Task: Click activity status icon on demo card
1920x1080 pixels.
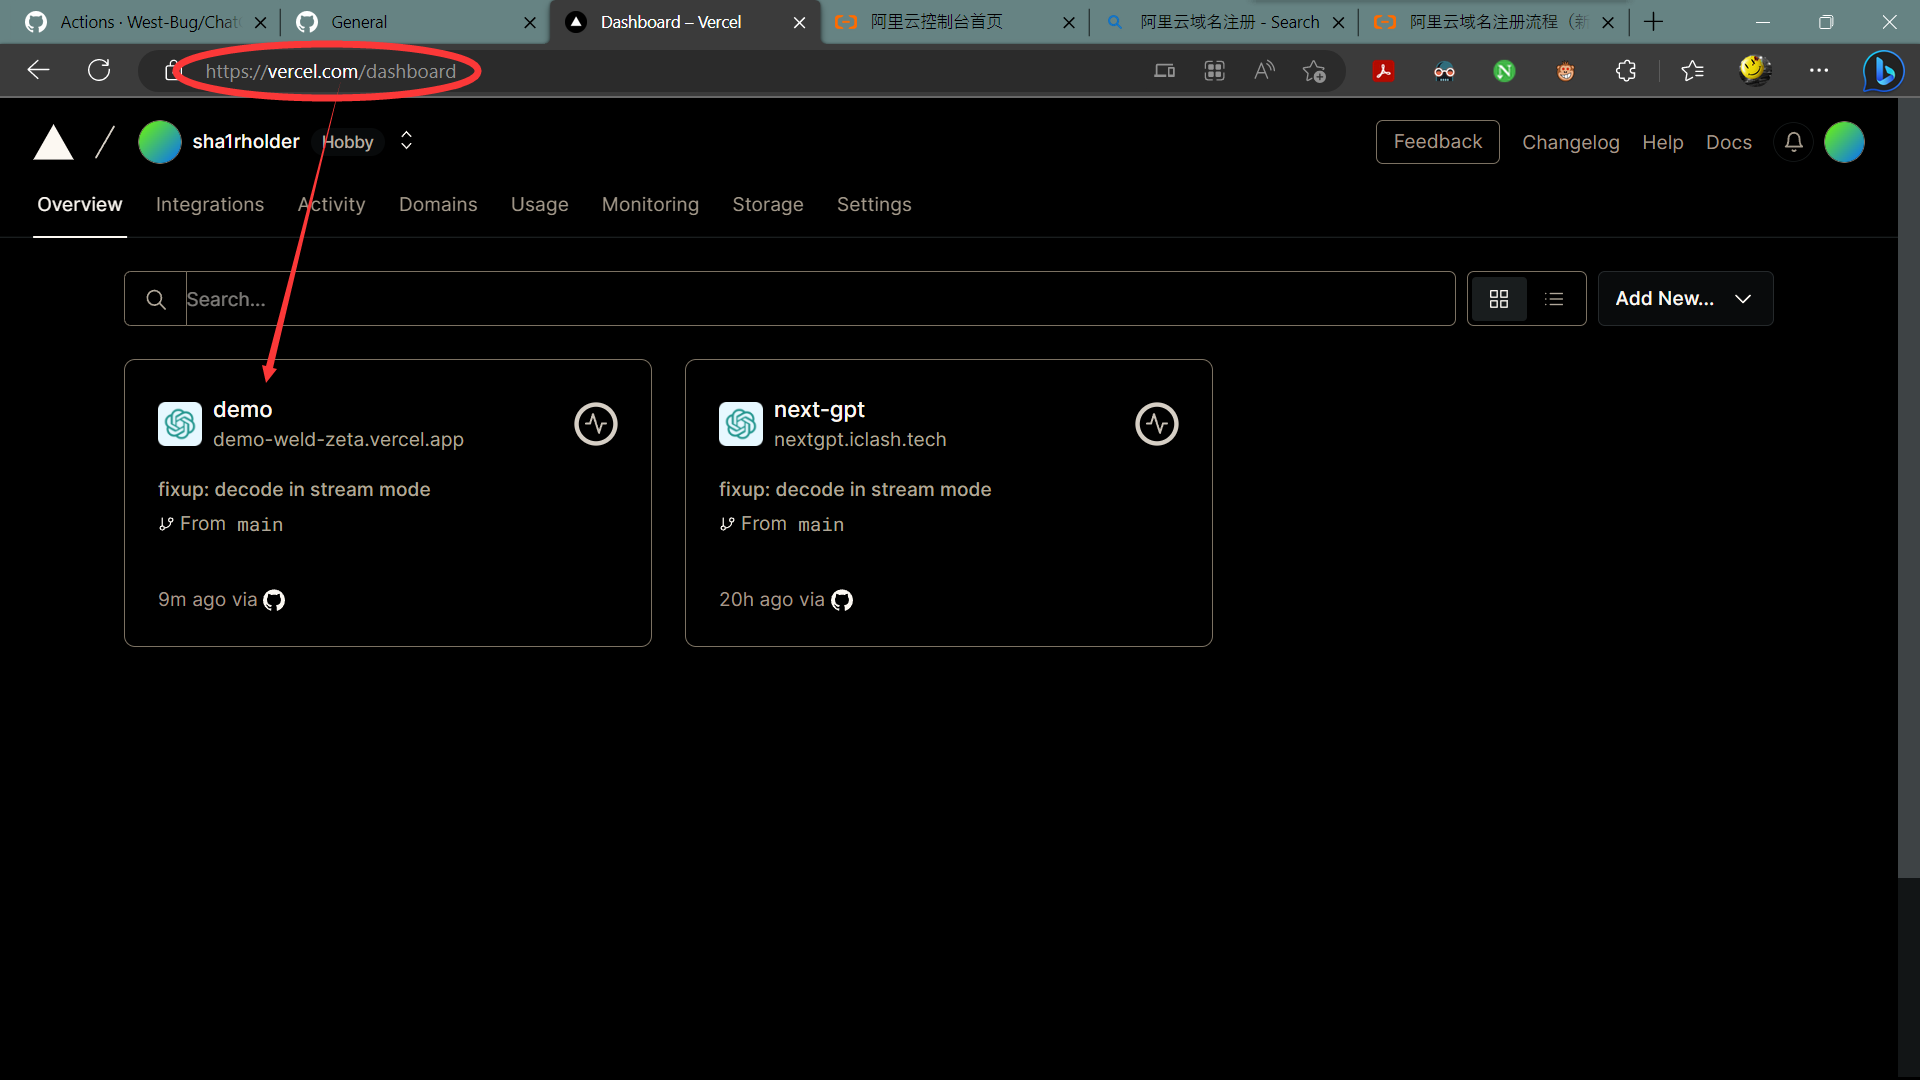Action: (596, 424)
